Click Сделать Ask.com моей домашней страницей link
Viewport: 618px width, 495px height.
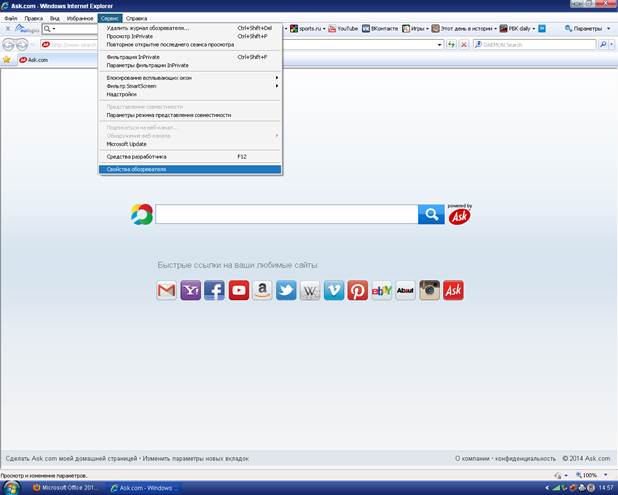pyautogui.click(x=71, y=459)
